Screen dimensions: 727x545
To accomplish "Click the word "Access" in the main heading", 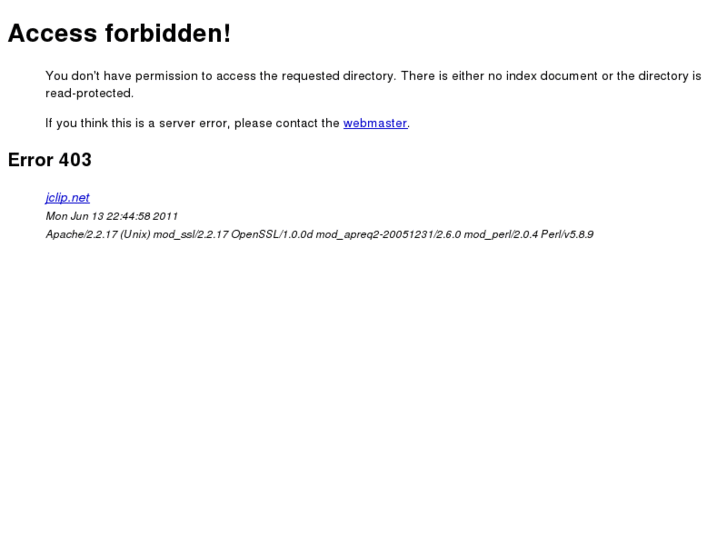I will coord(52,33).
